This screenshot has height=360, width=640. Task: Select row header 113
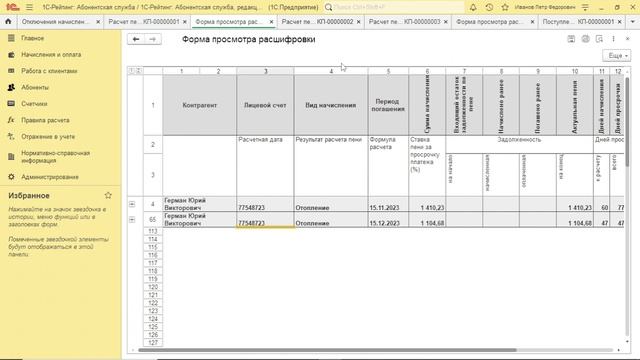153,231
